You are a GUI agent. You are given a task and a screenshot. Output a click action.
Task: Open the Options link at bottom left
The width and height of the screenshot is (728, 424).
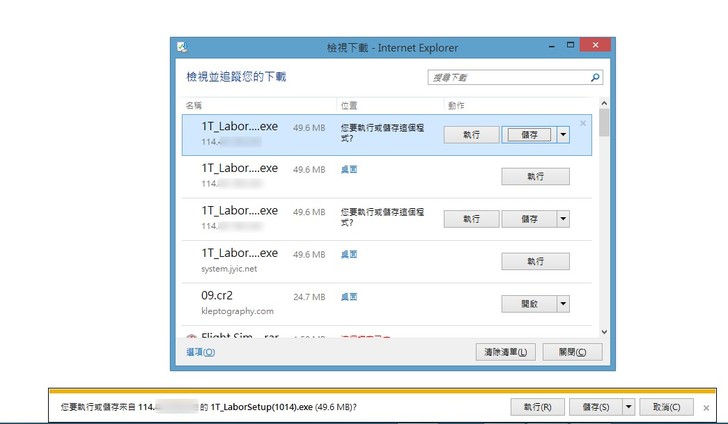pos(201,352)
